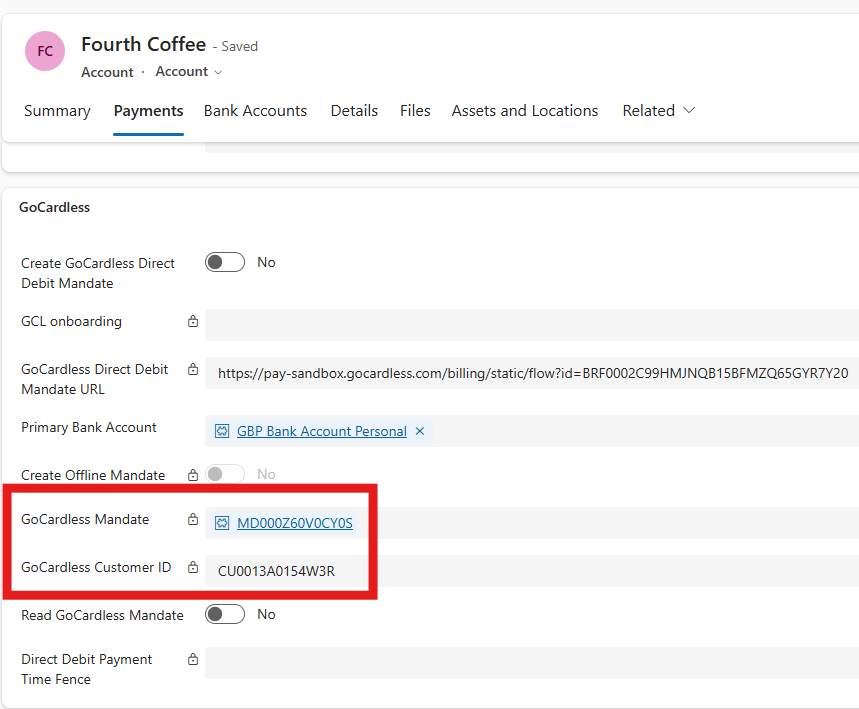Open GBP Bank Account Personal link
859x709 pixels.
[321, 431]
